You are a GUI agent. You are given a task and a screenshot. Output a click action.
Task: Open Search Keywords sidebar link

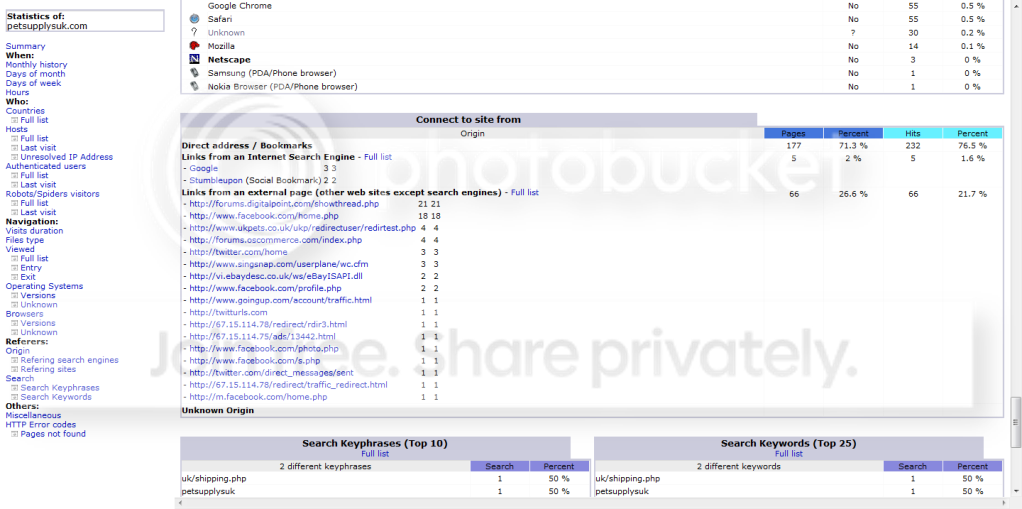pos(56,397)
